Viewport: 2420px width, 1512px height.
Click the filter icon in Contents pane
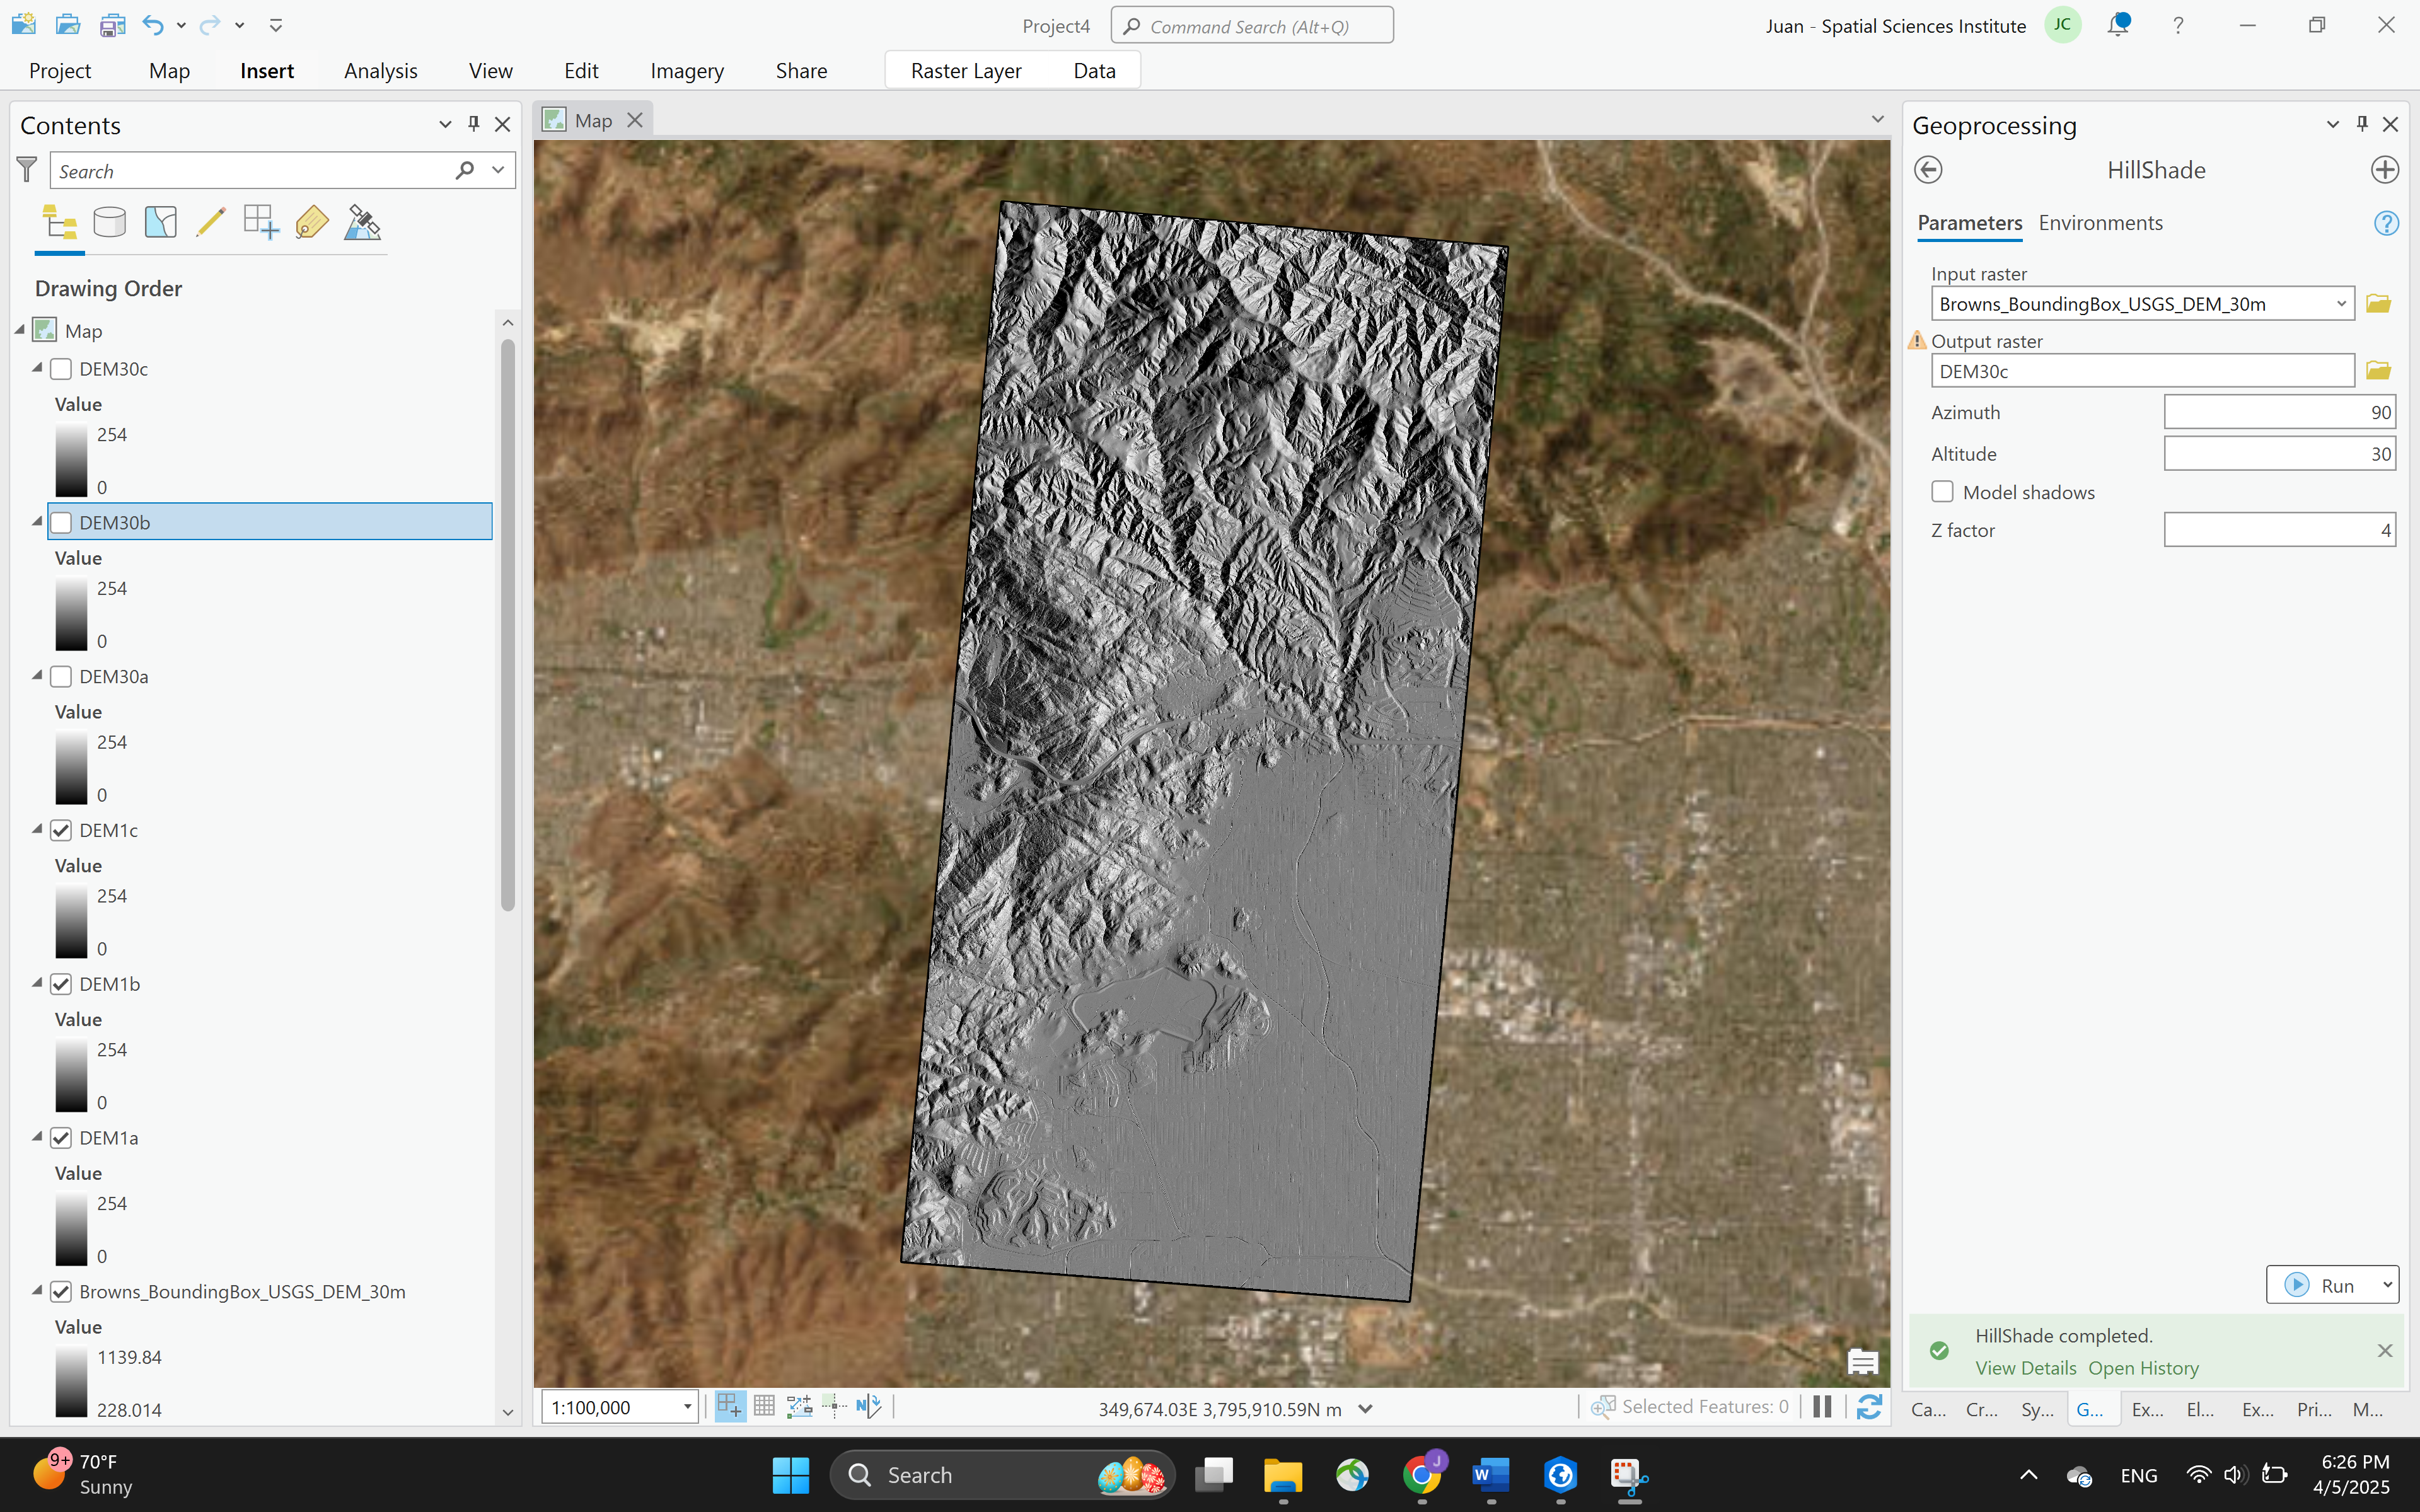coord(27,169)
